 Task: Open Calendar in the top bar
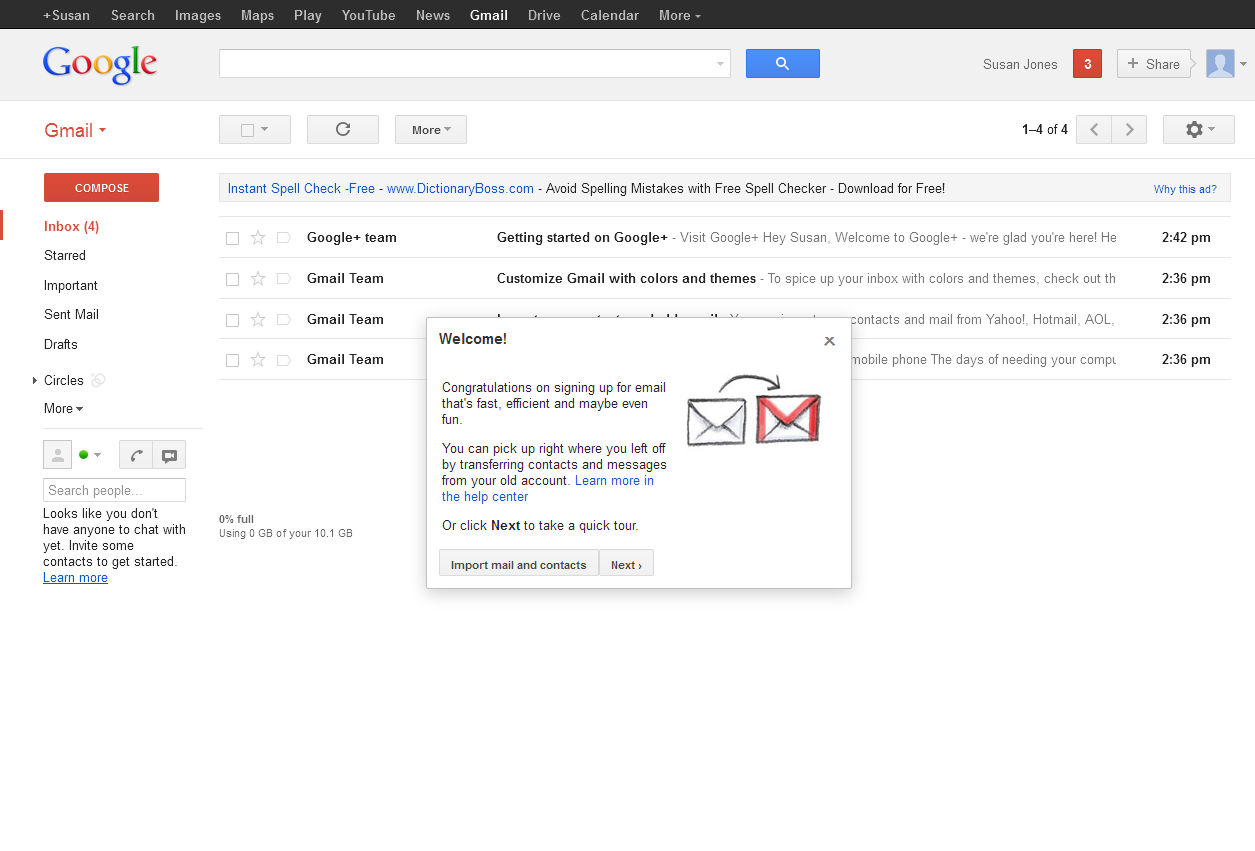(609, 15)
